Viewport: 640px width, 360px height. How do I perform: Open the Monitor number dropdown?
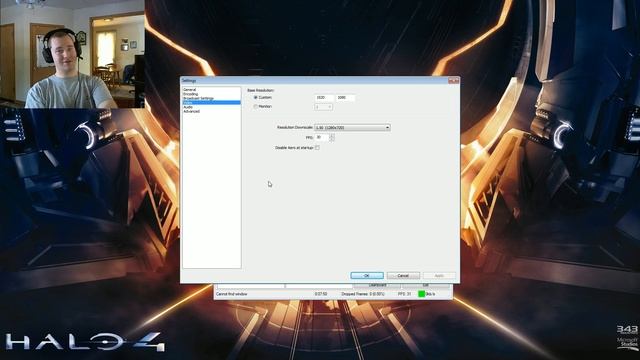[324, 107]
